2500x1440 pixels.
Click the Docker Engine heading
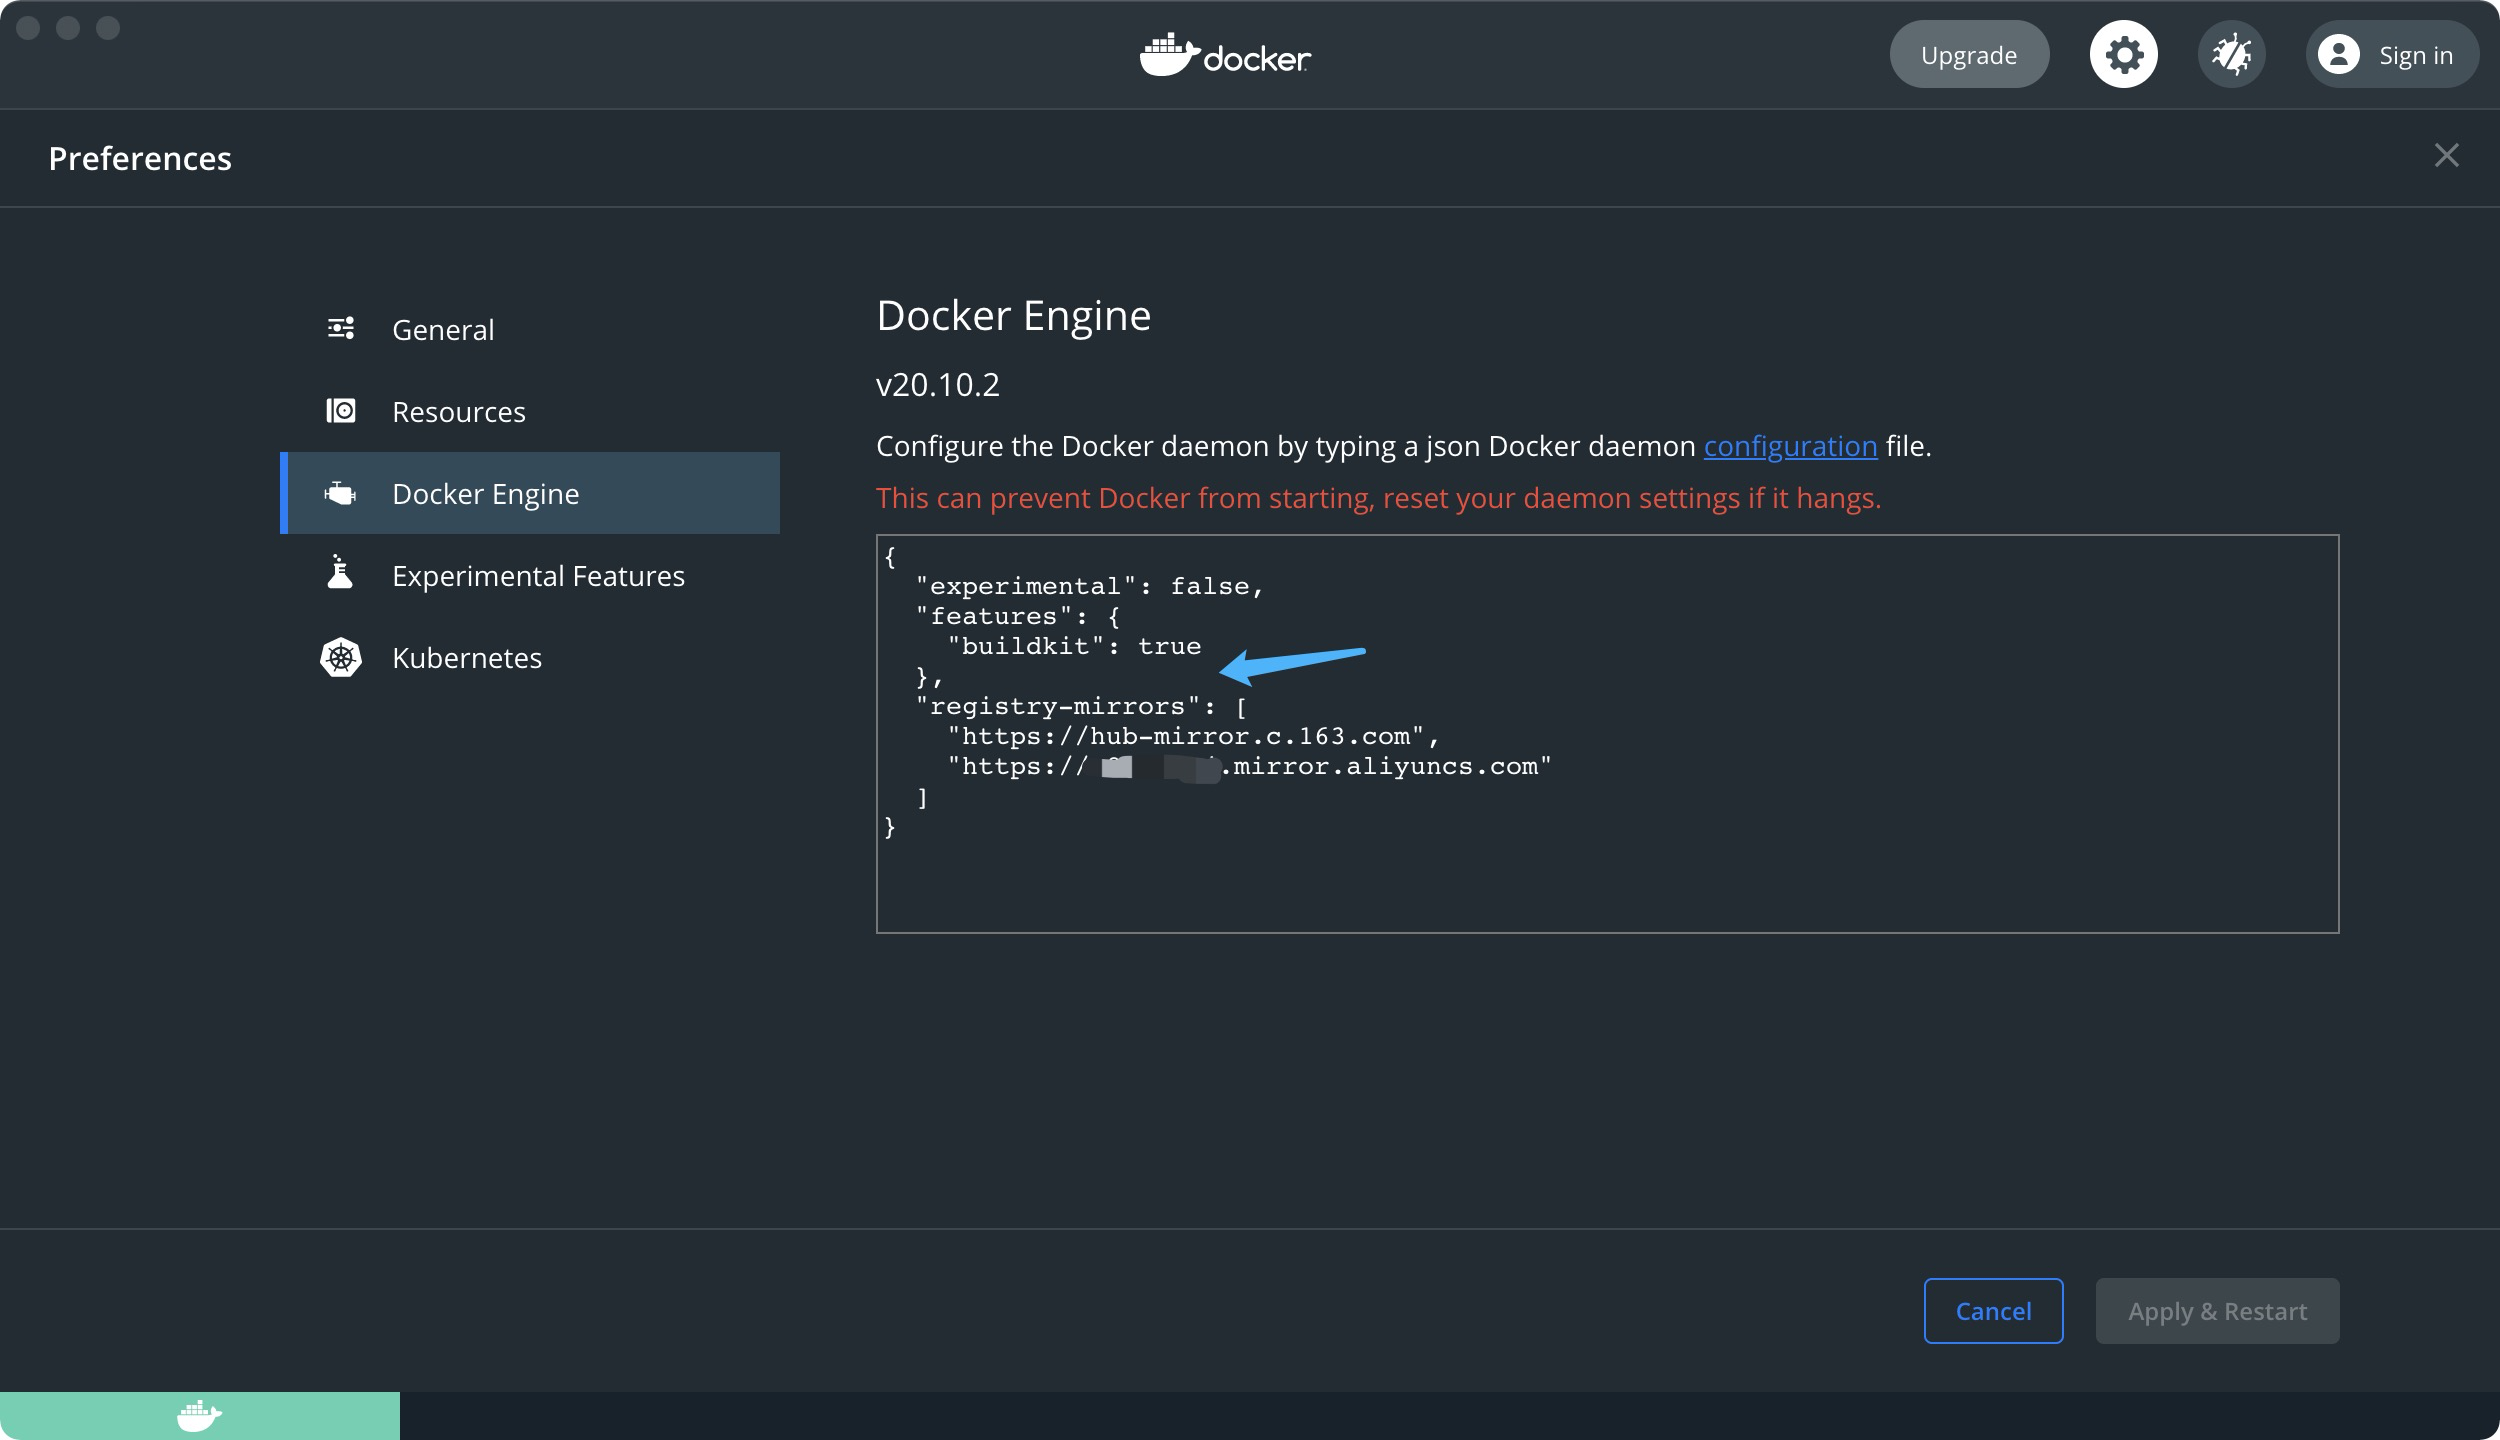coord(1013,316)
